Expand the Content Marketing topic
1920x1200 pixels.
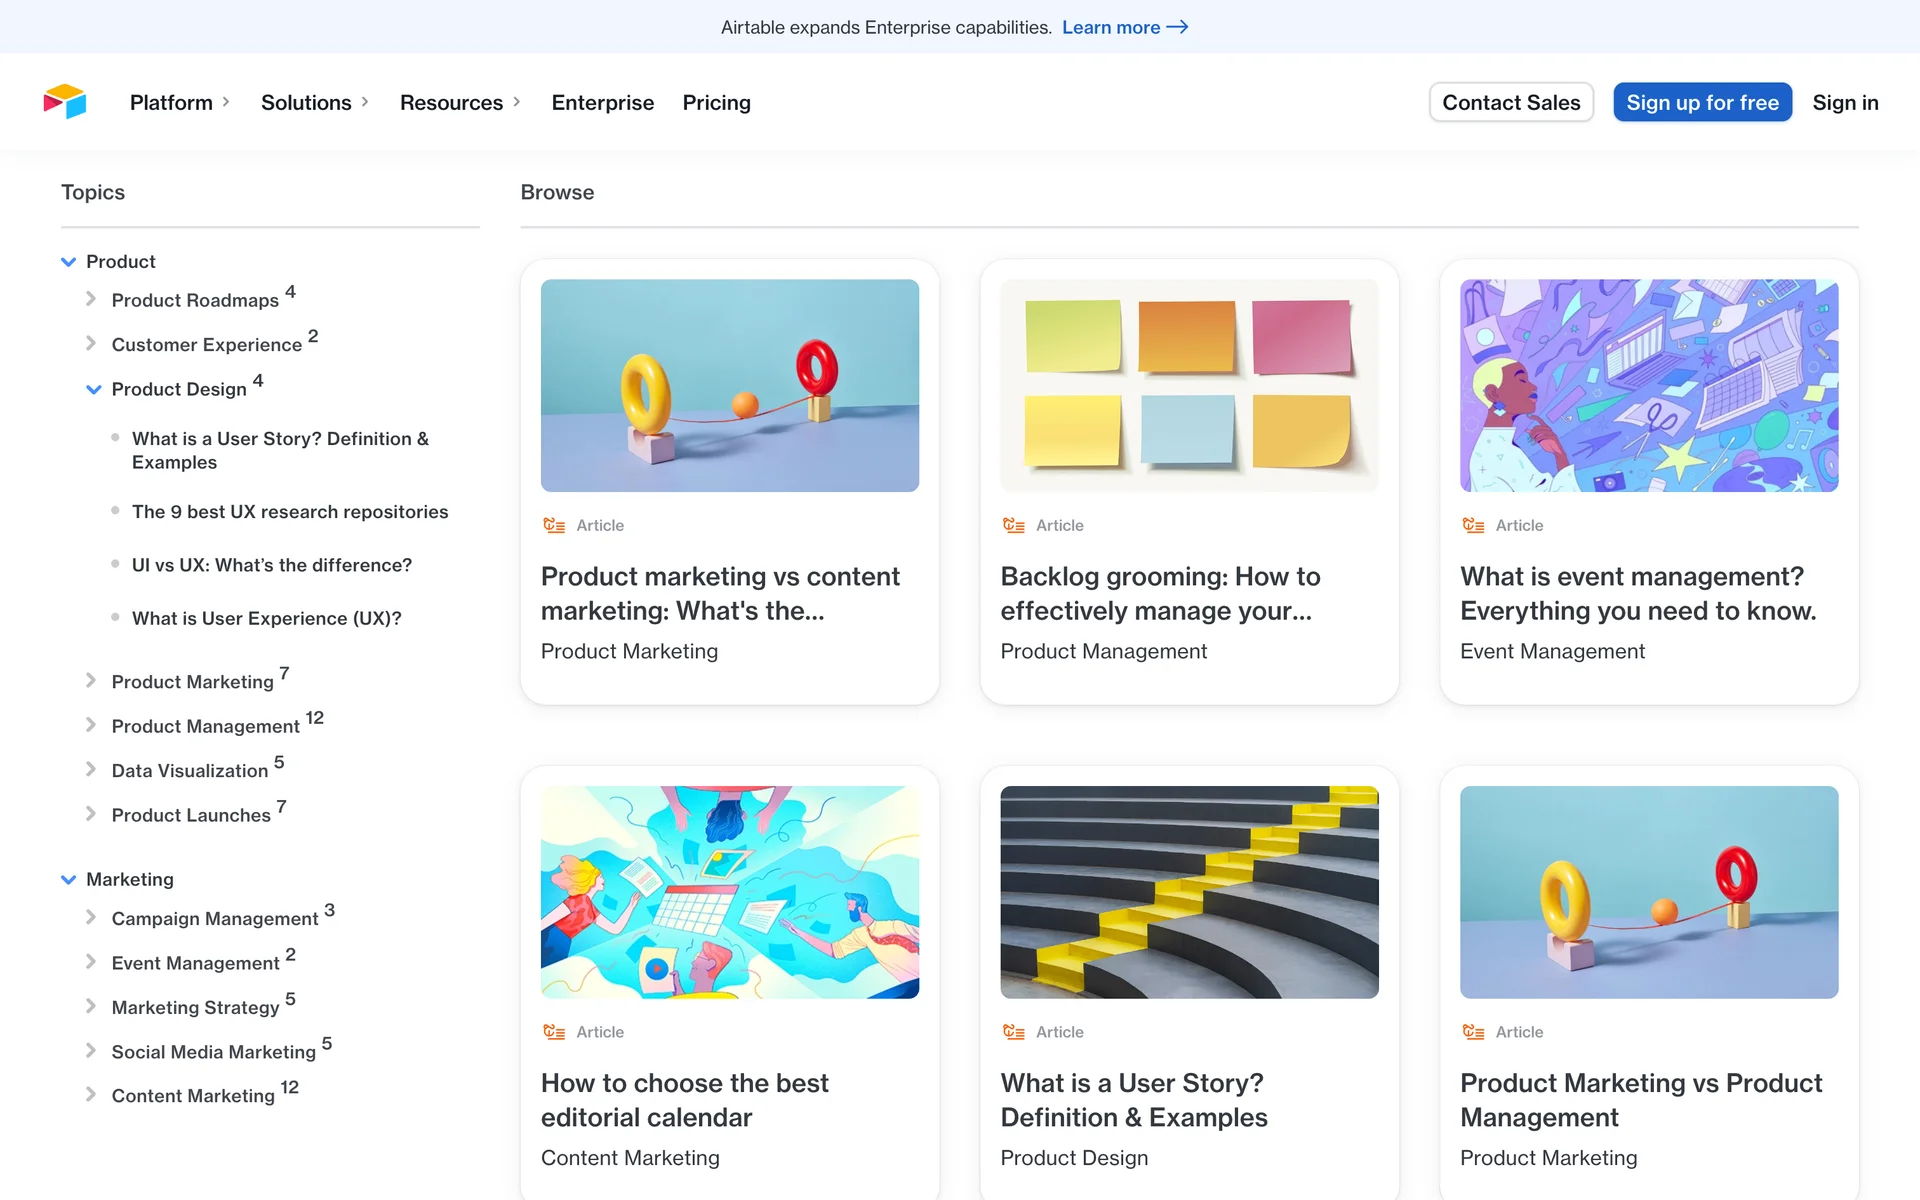click(91, 1095)
